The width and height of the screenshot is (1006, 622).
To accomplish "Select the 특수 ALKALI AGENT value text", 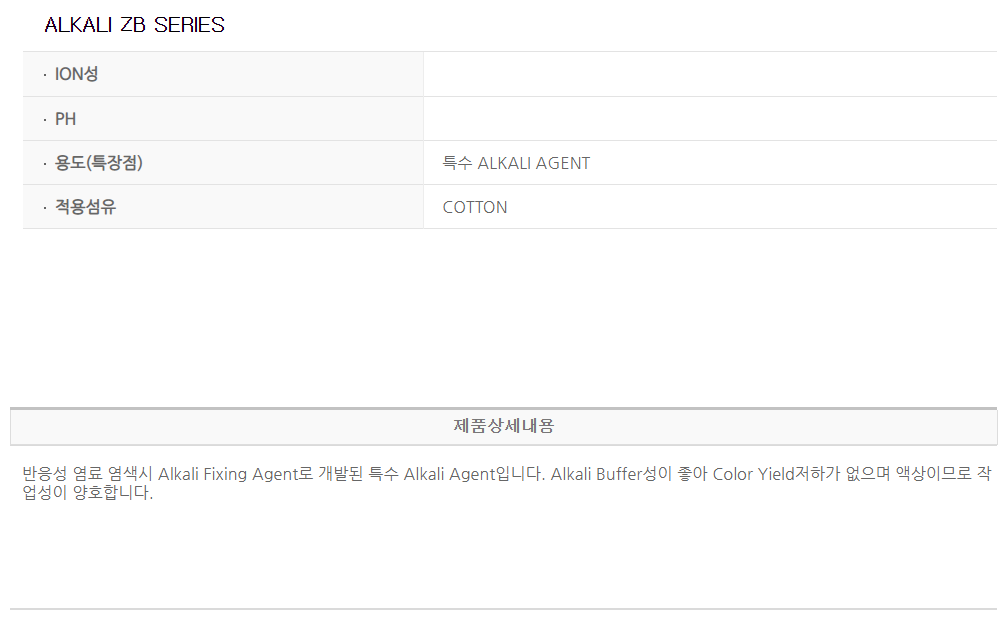I will tap(516, 163).
